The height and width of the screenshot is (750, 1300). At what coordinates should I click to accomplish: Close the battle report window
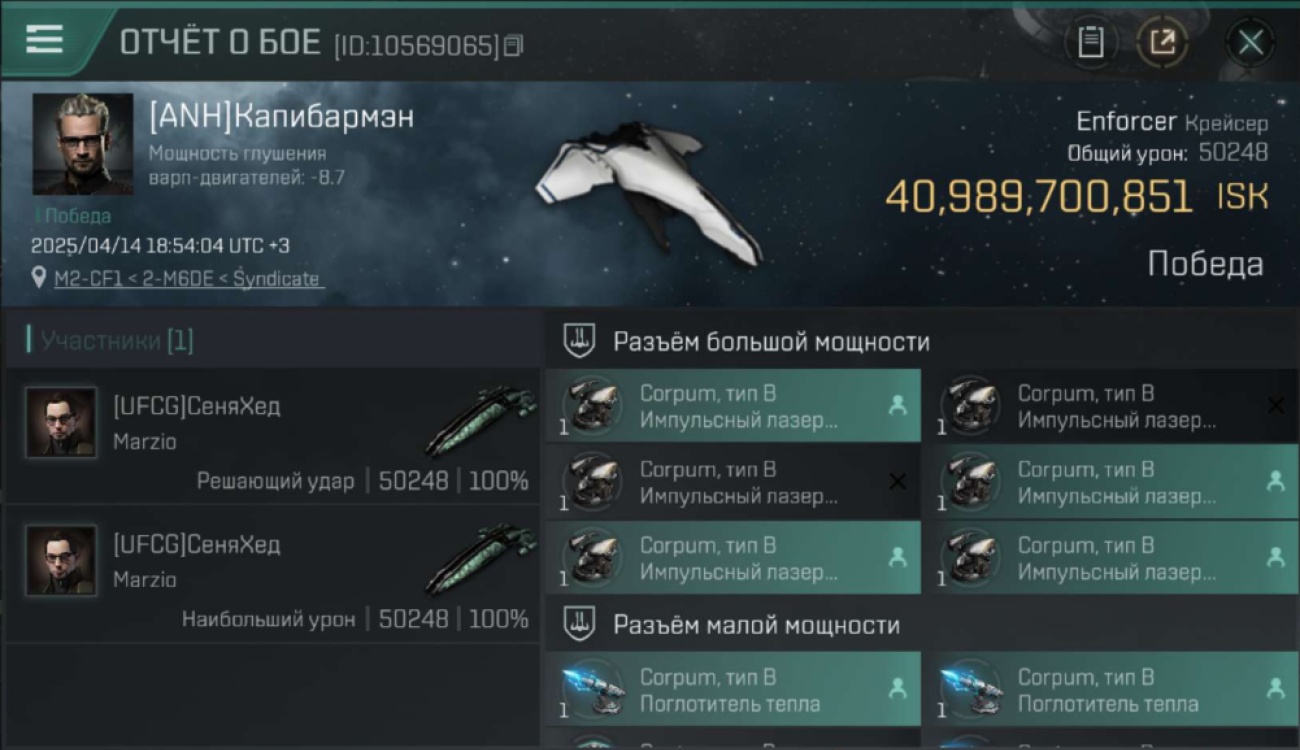pos(1250,42)
